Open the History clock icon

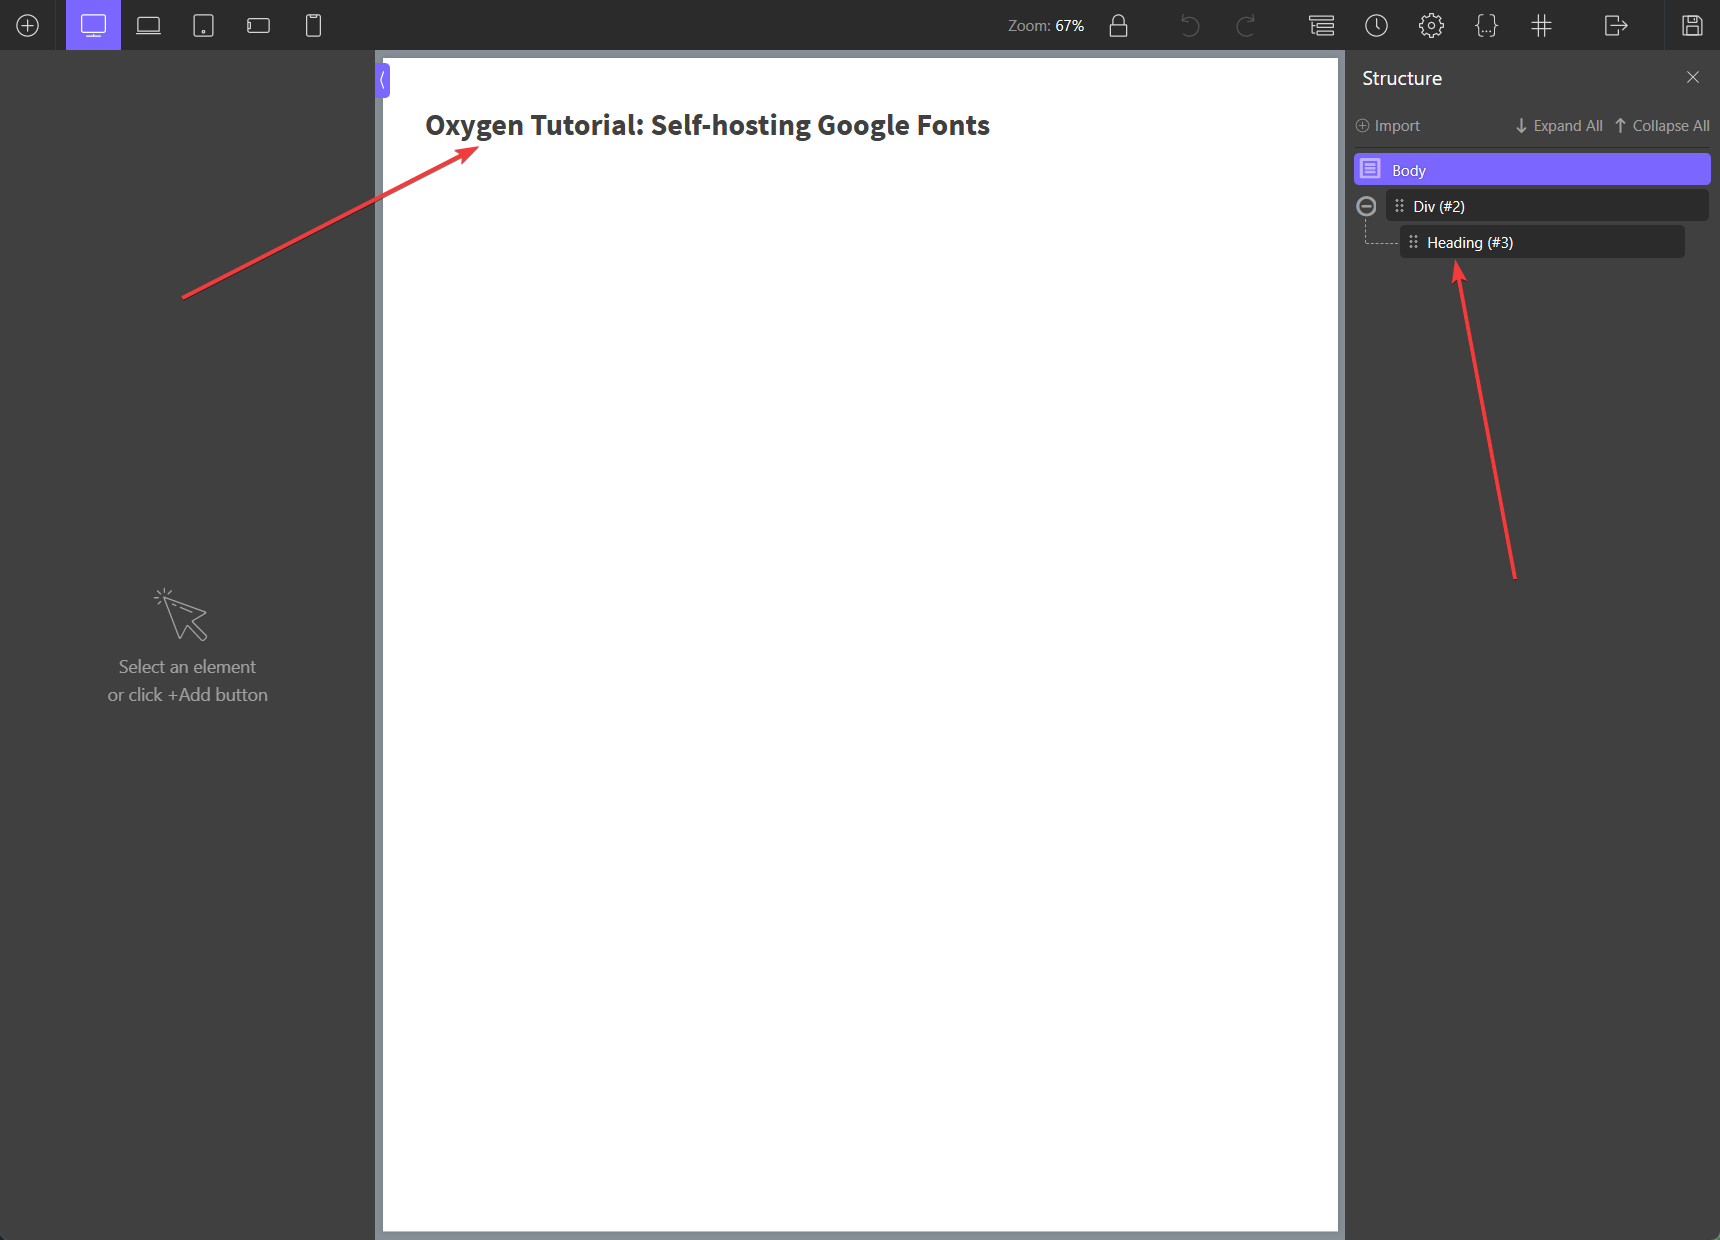tap(1376, 25)
